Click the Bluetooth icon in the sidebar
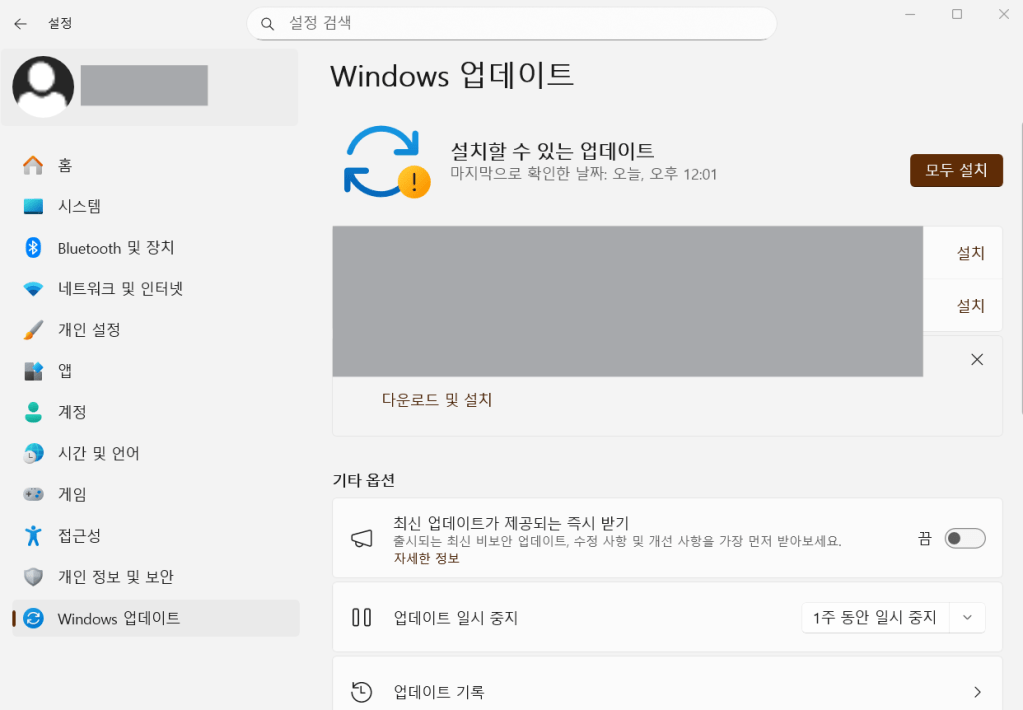Image resolution: width=1023 pixels, height=710 pixels. point(33,248)
